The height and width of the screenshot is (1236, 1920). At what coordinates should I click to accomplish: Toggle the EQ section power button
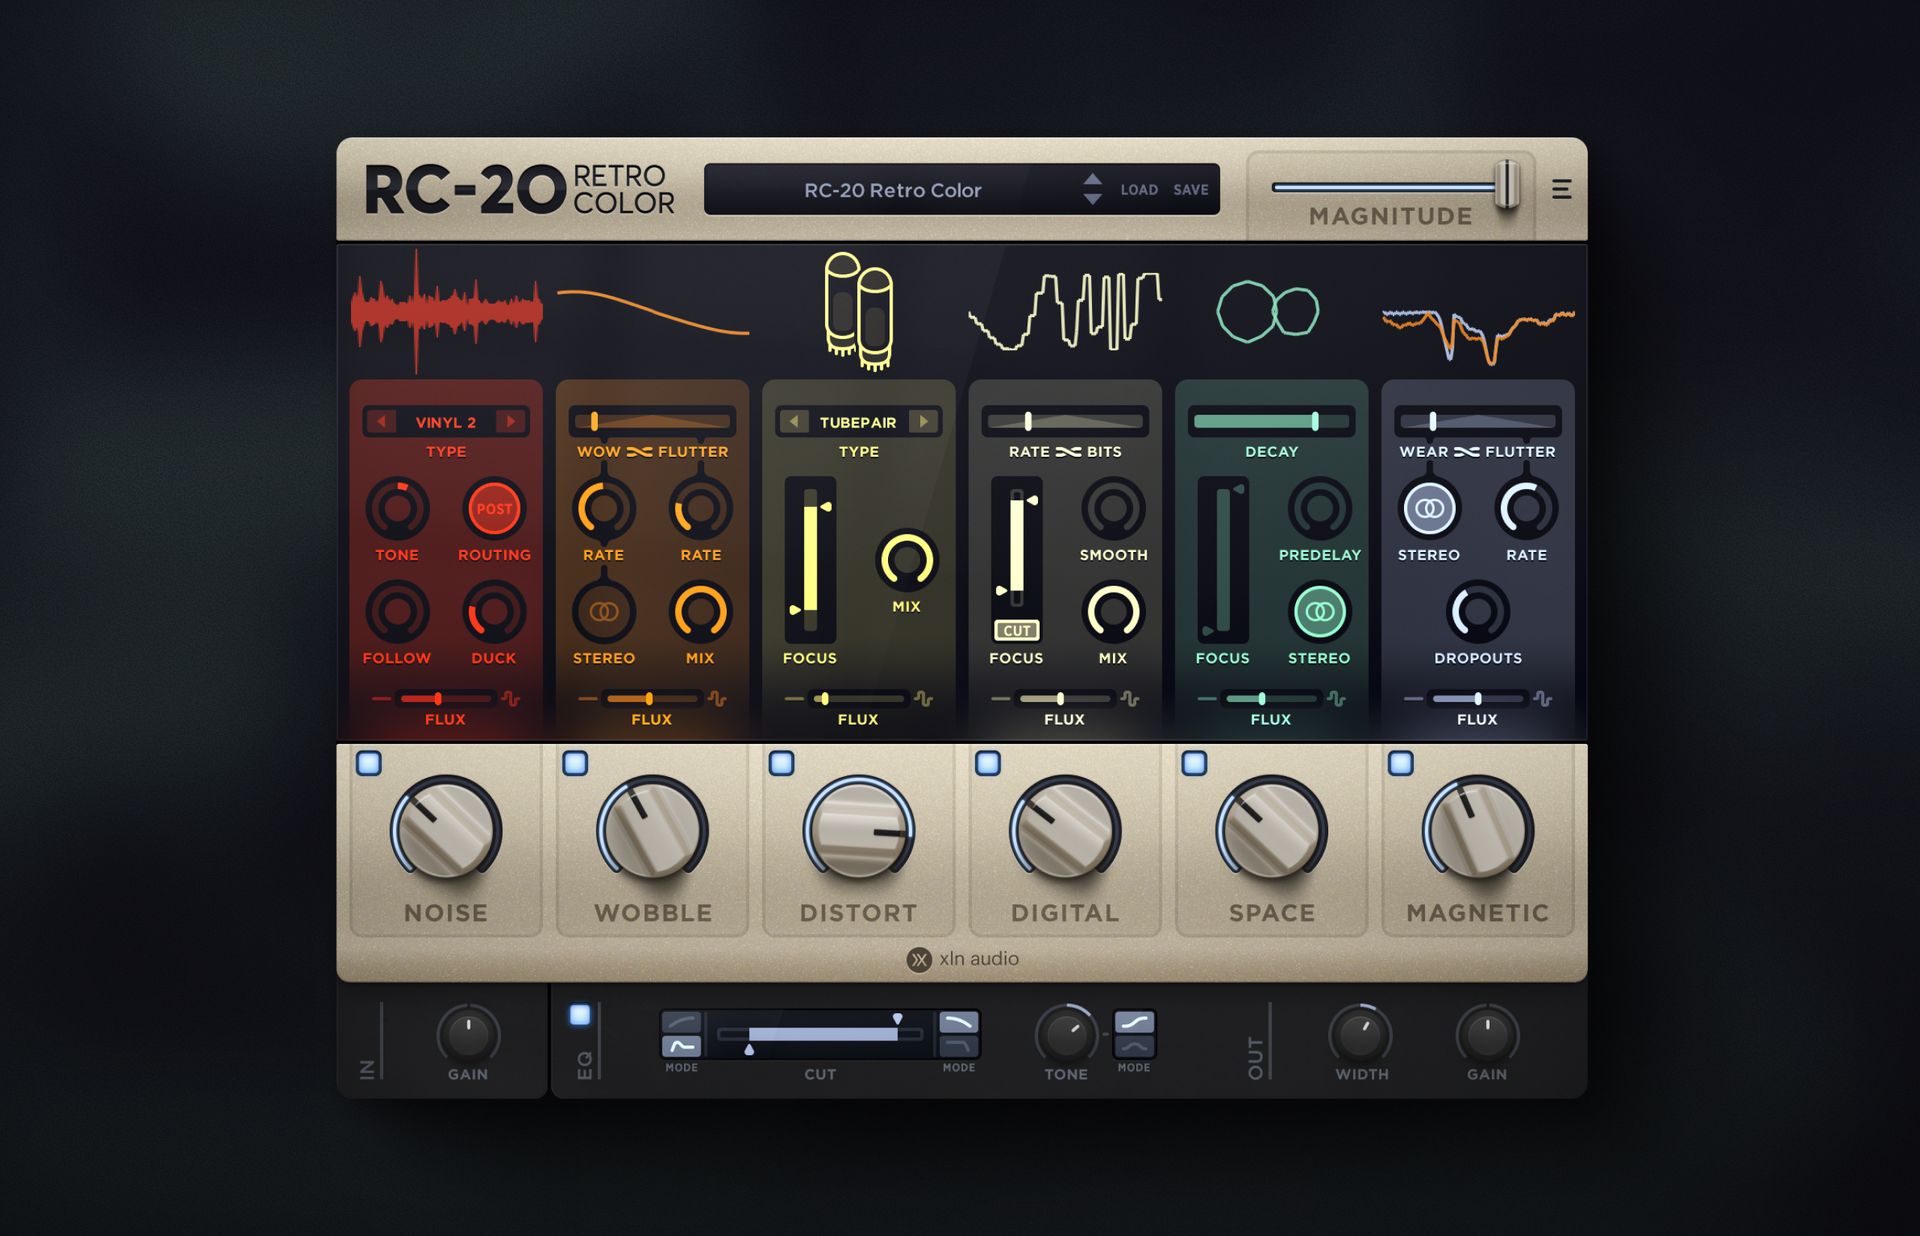580,1015
